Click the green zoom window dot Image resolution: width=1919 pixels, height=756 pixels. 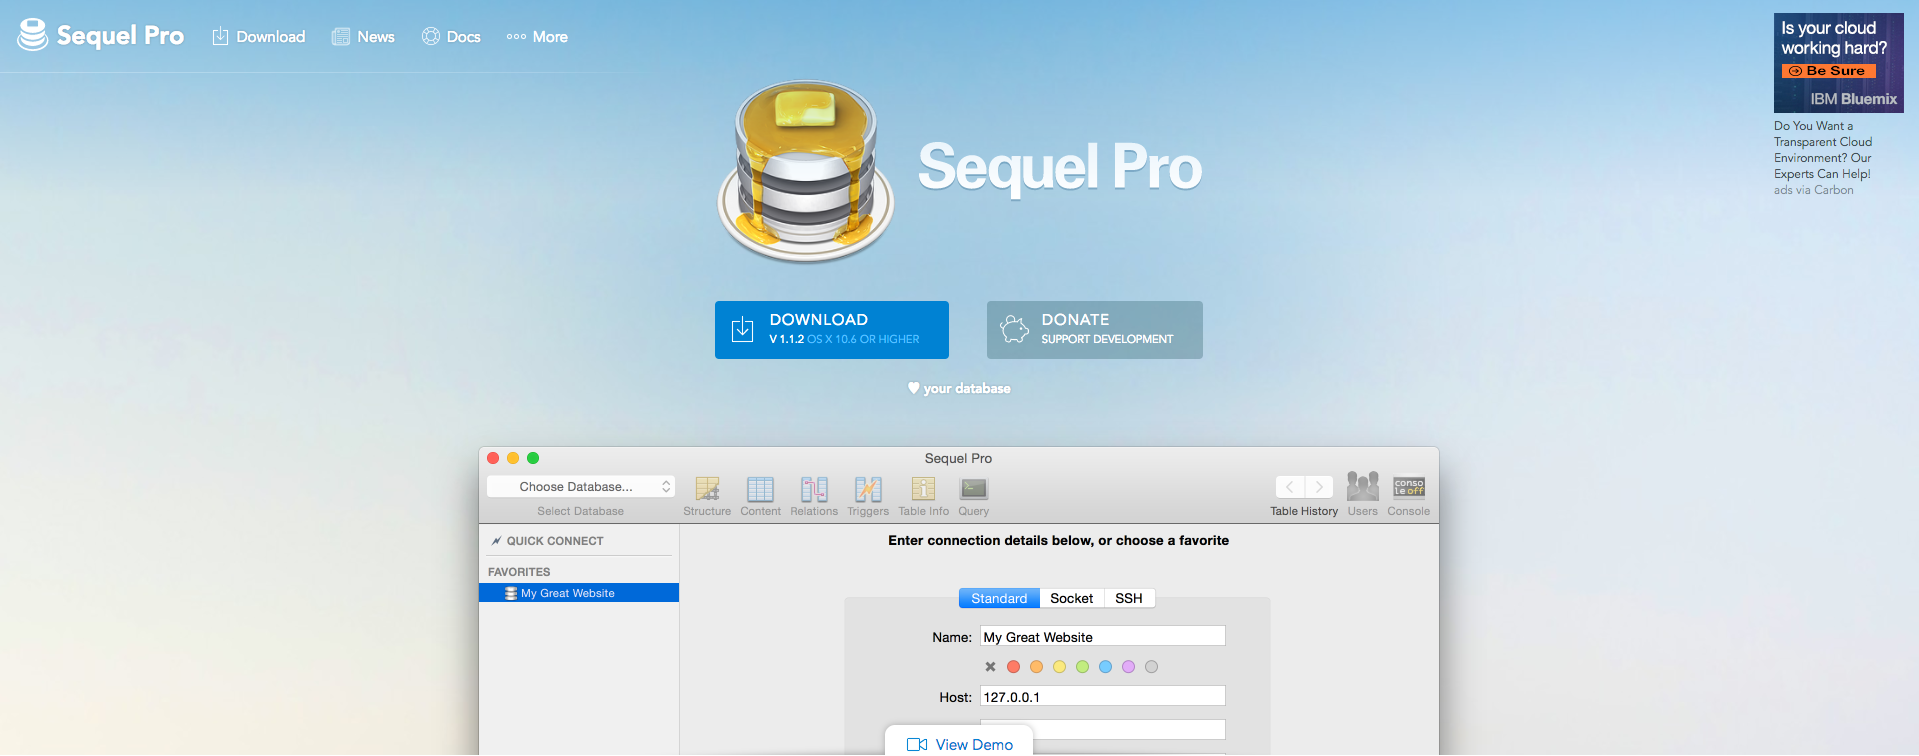pyautogui.click(x=533, y=458)
